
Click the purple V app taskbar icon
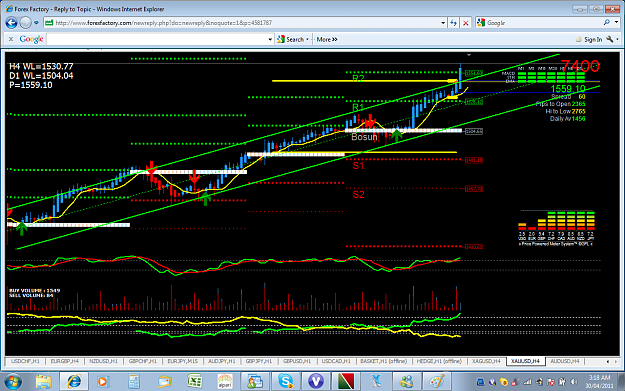pyautogui.click(x=316, y=382)
